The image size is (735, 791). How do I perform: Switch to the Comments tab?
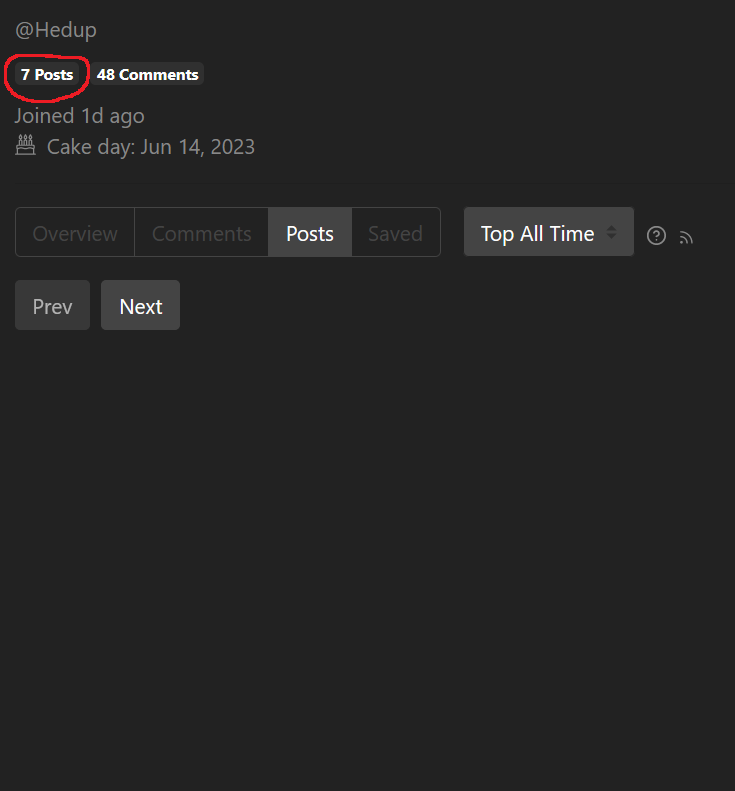202,232
